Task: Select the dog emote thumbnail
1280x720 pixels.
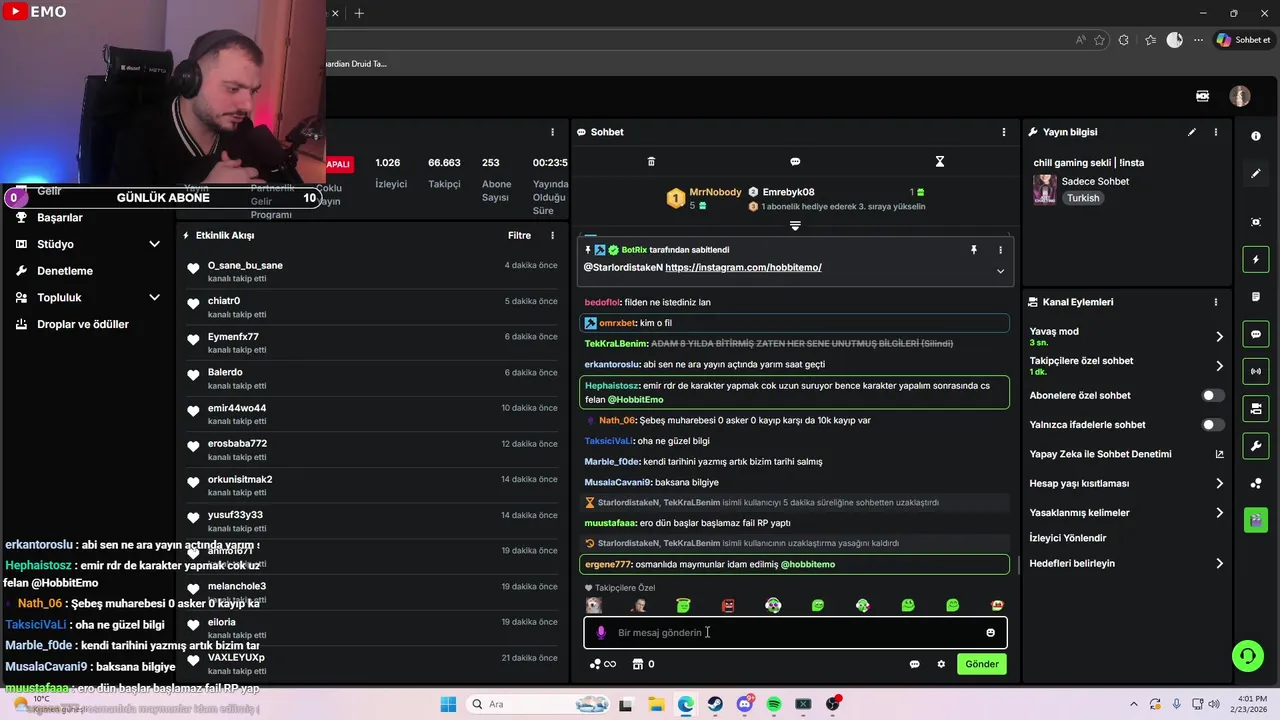Action: click(x=594, y=606)
